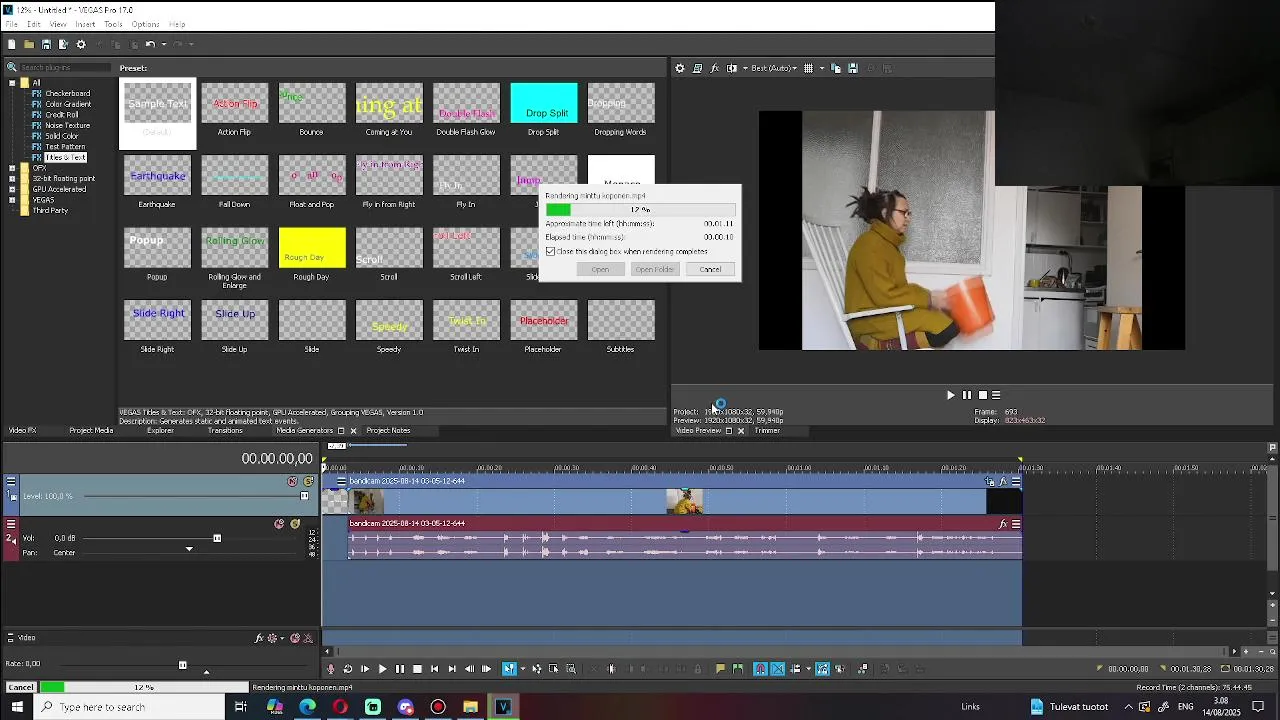Stop the video preview
The width and height of the screenshot is (1280, 720).
982,396
